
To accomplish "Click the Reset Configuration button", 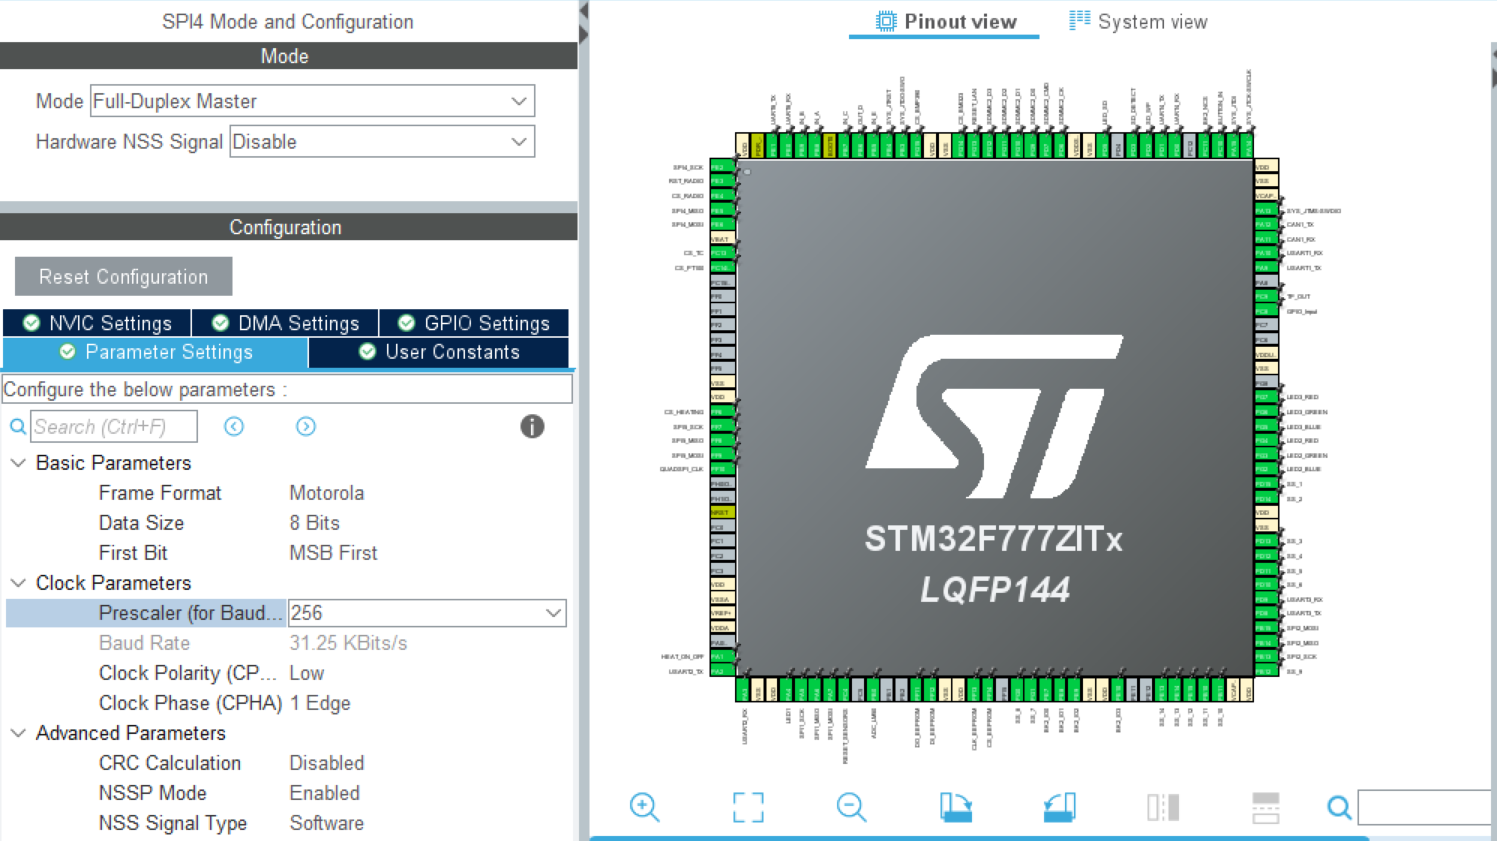I will pos(122,276).
